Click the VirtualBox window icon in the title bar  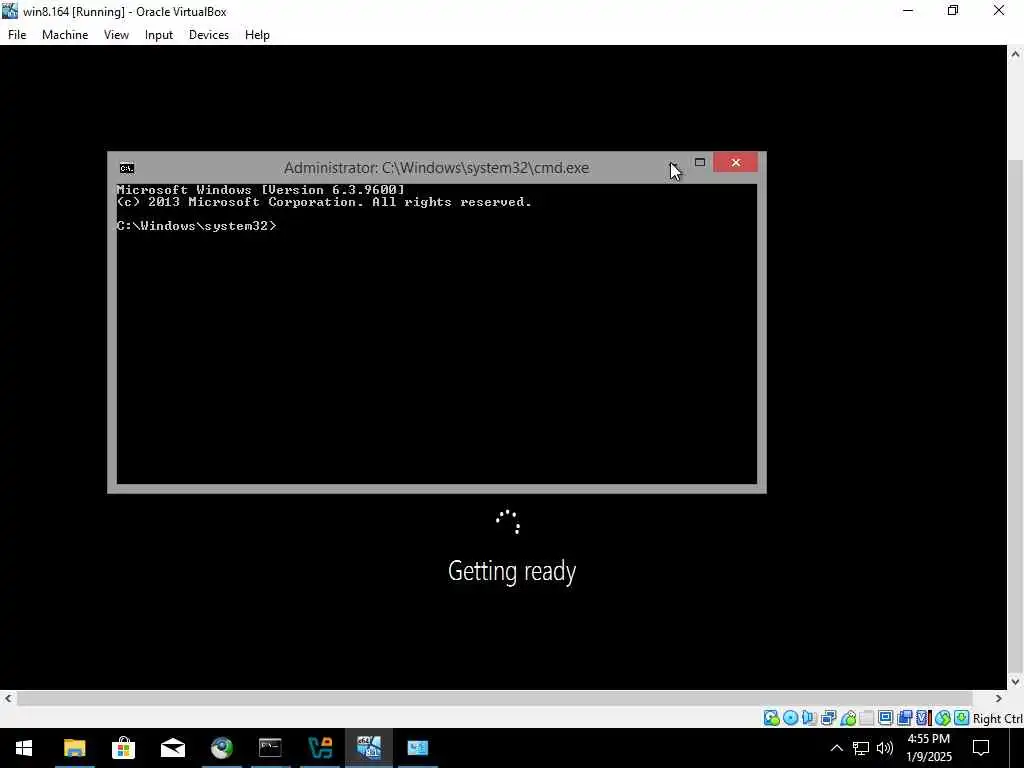click(10, 11)
